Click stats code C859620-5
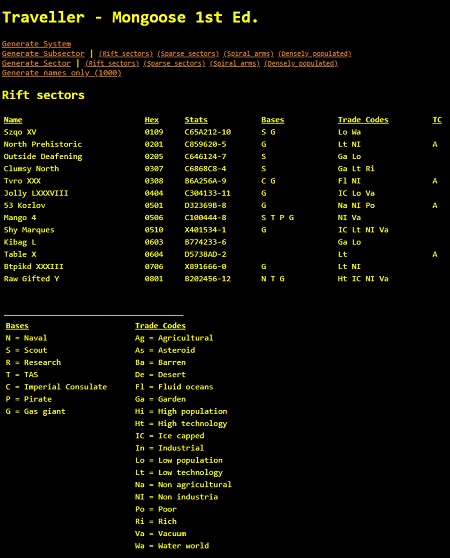 tap(205, 144)
